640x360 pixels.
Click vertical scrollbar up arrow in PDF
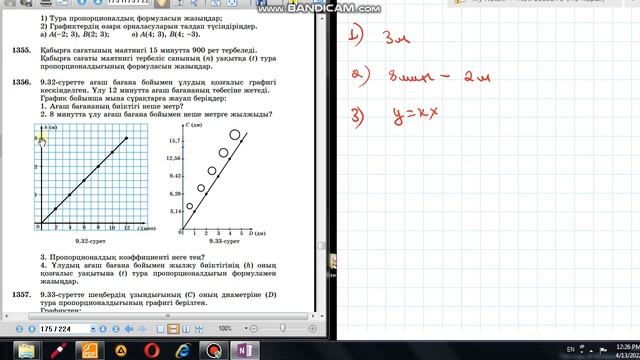322,18
